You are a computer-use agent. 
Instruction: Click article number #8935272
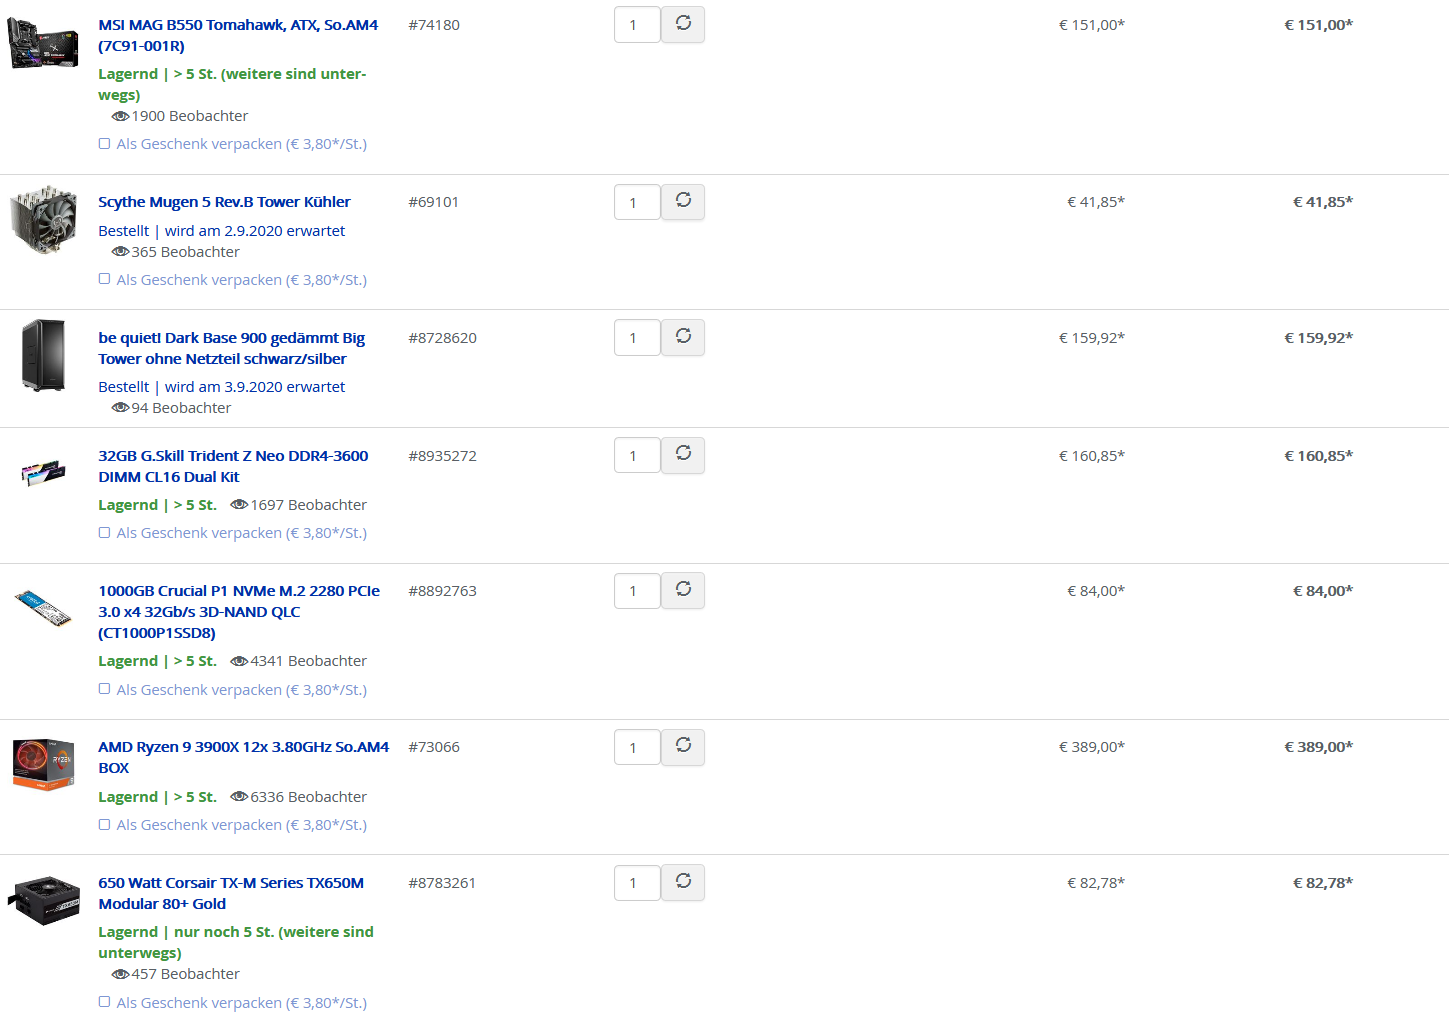[x=442, y=456]
